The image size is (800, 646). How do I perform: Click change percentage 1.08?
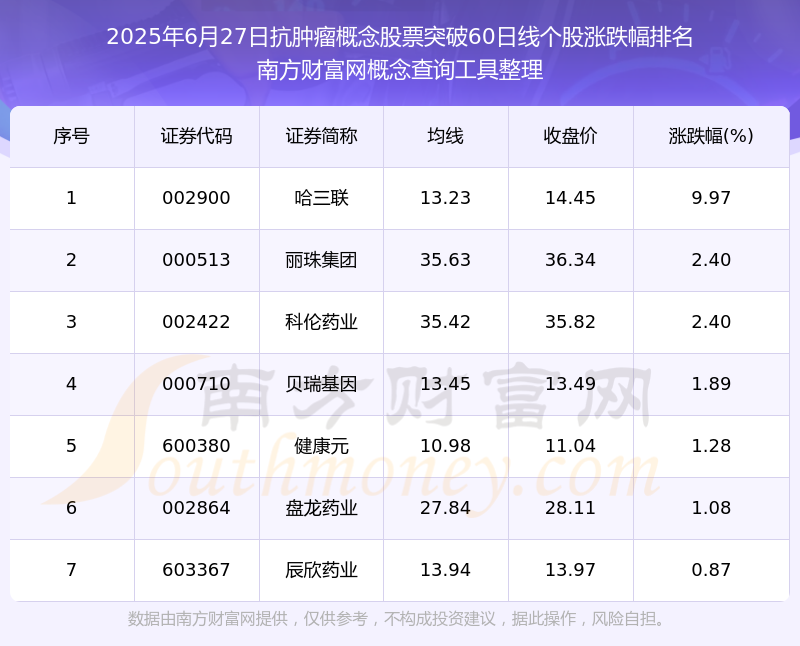(711, 508)
